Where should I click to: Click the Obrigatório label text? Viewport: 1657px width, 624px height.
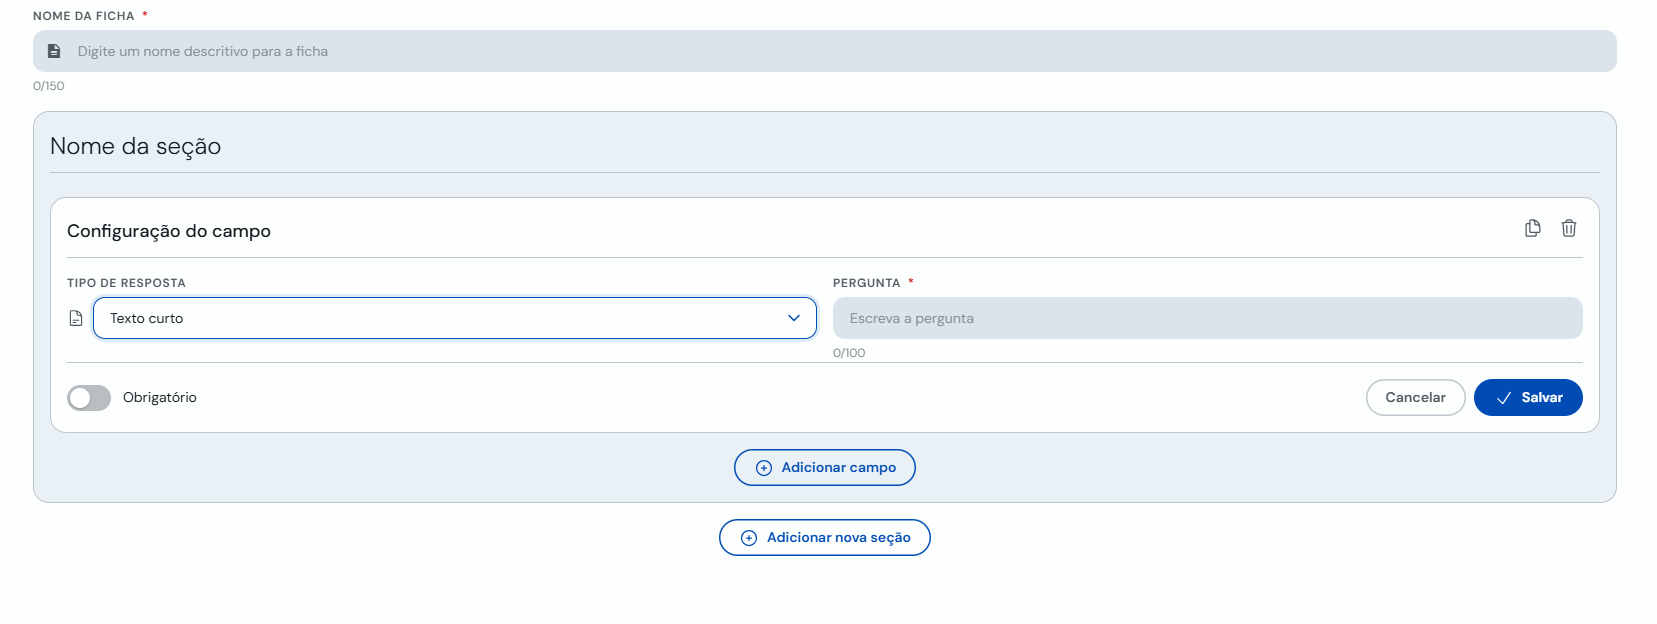pos(160,397)
